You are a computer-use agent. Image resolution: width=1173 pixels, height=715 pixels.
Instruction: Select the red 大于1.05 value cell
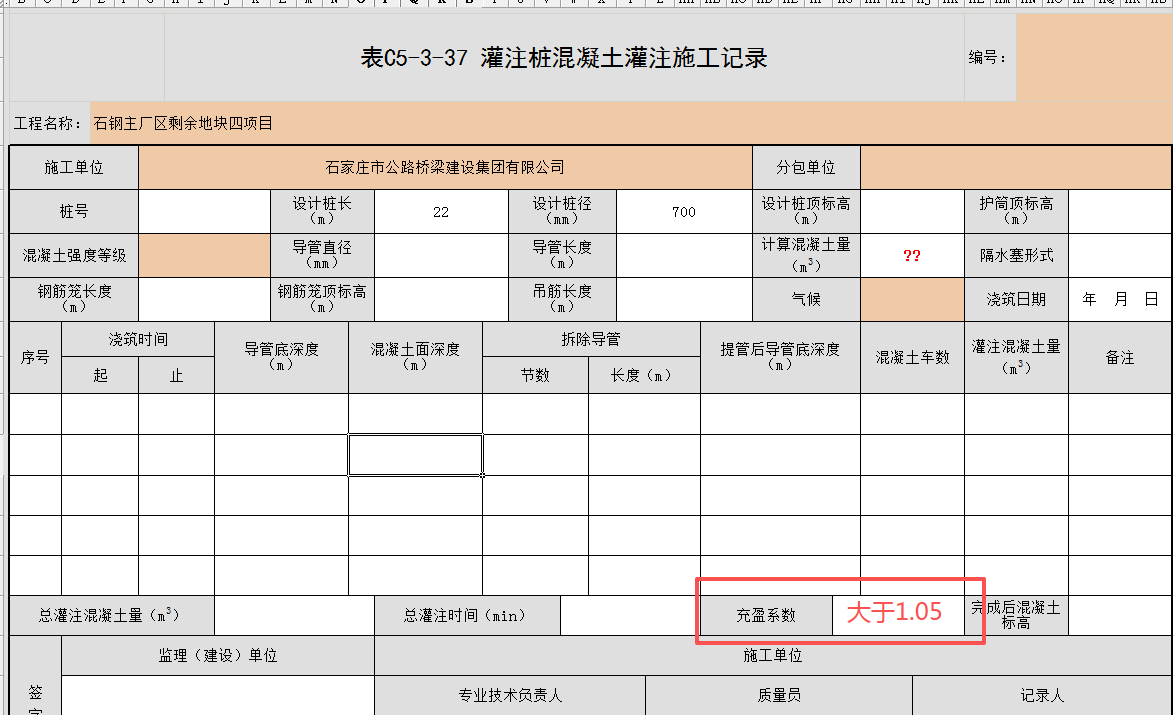click(x=898, y=616)
